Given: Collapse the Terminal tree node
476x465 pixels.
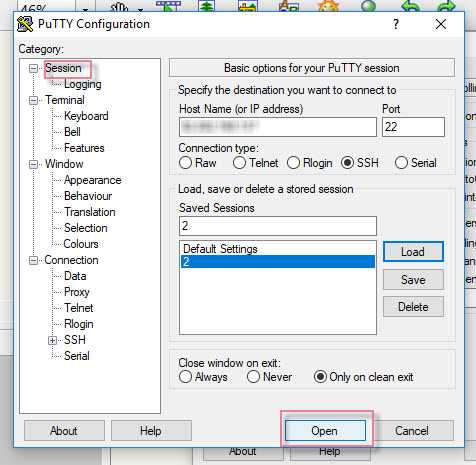Looking at the screenshot, I should (x=33, y=100).
